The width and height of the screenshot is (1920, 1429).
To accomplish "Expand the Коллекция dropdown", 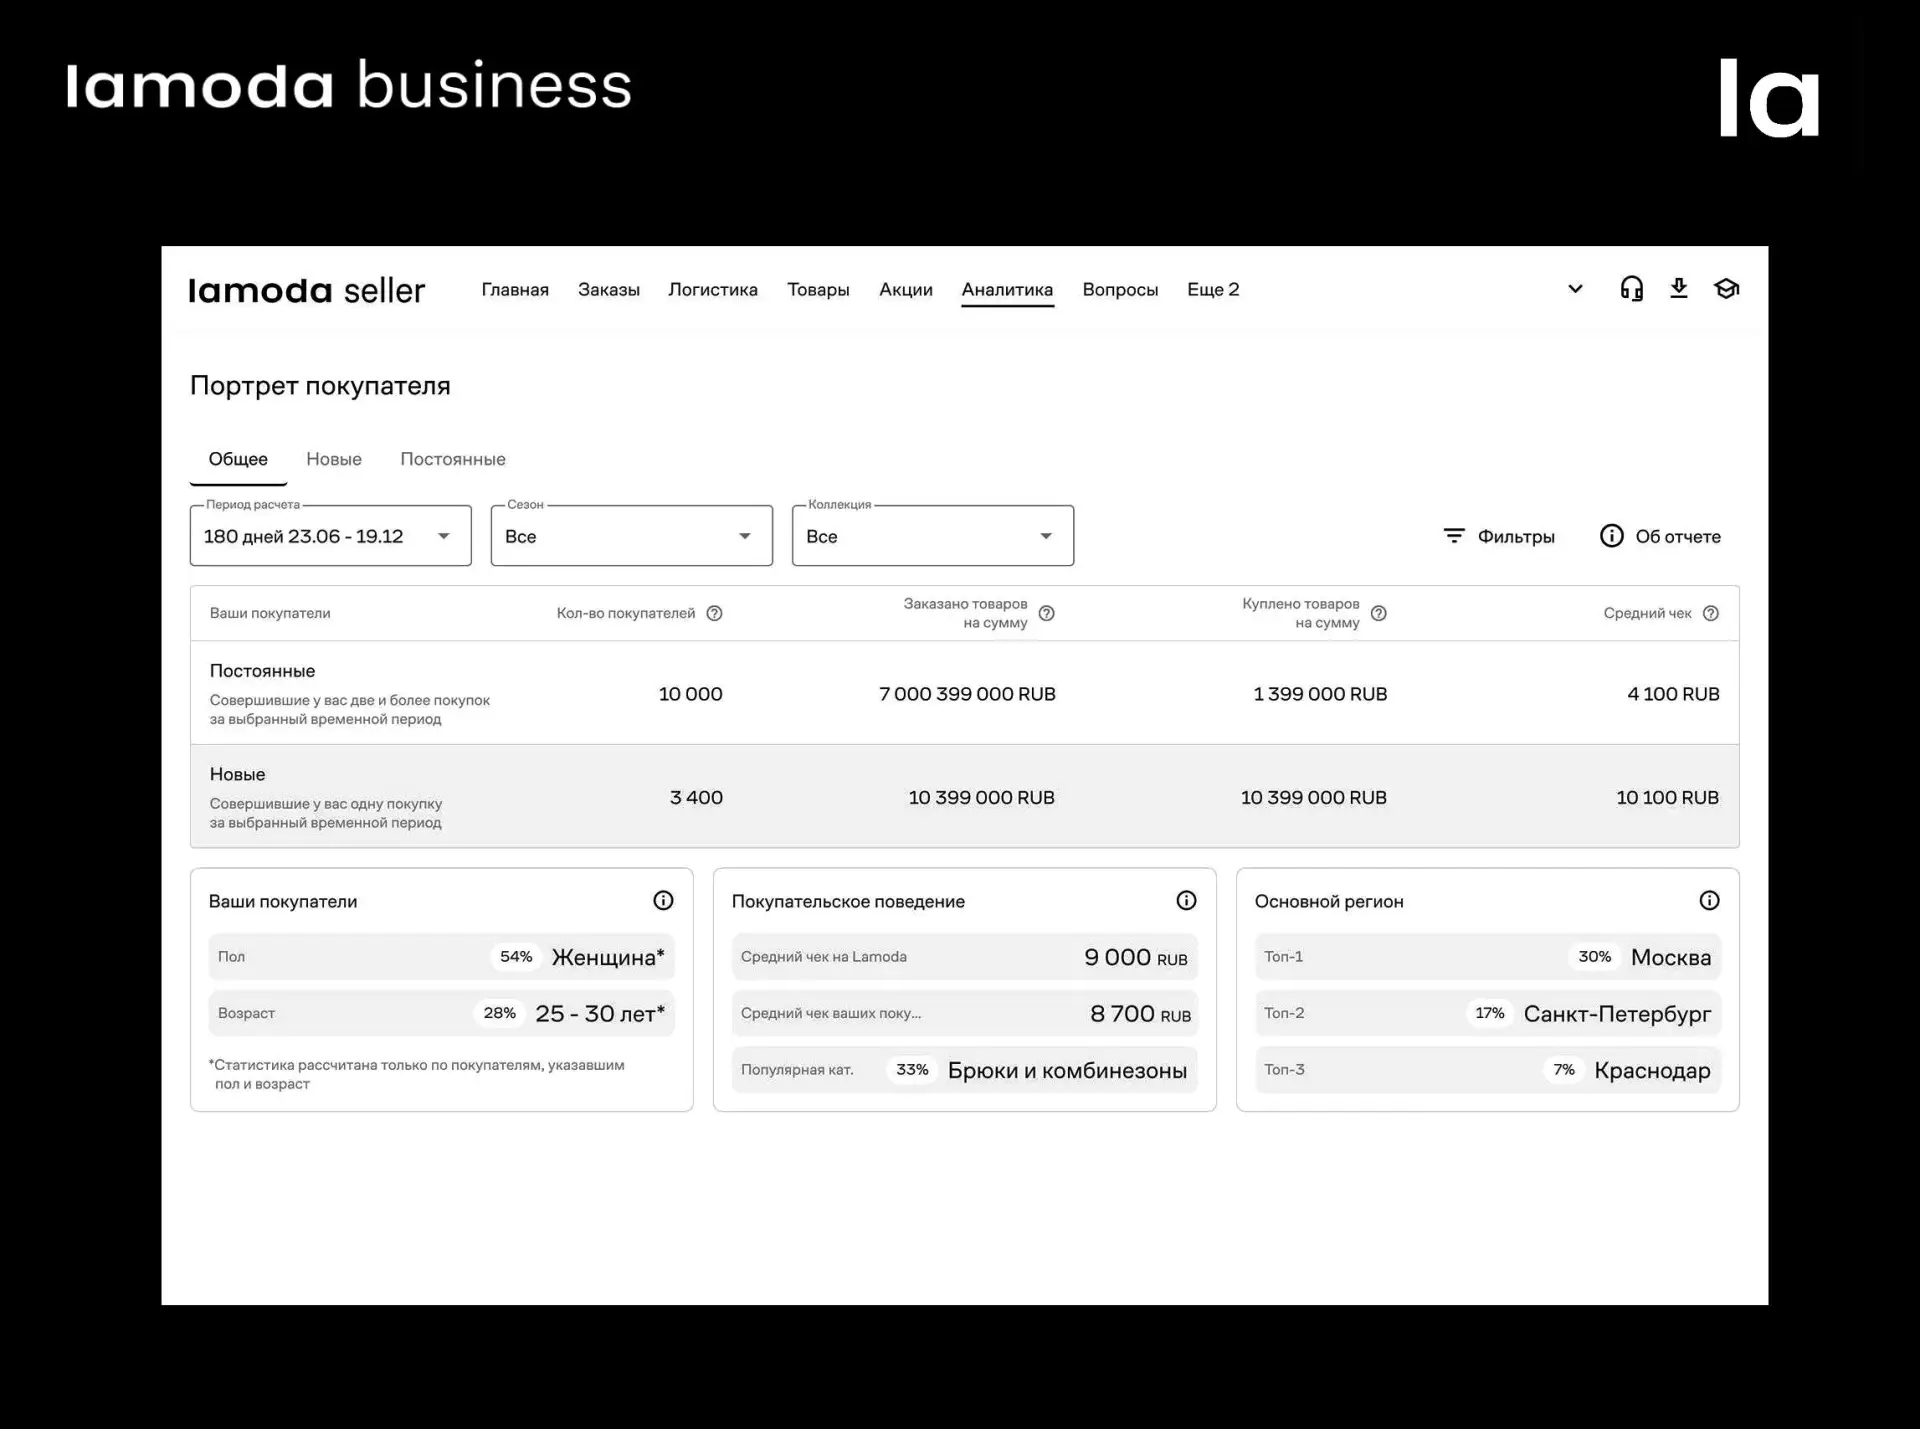I will 932,536.
